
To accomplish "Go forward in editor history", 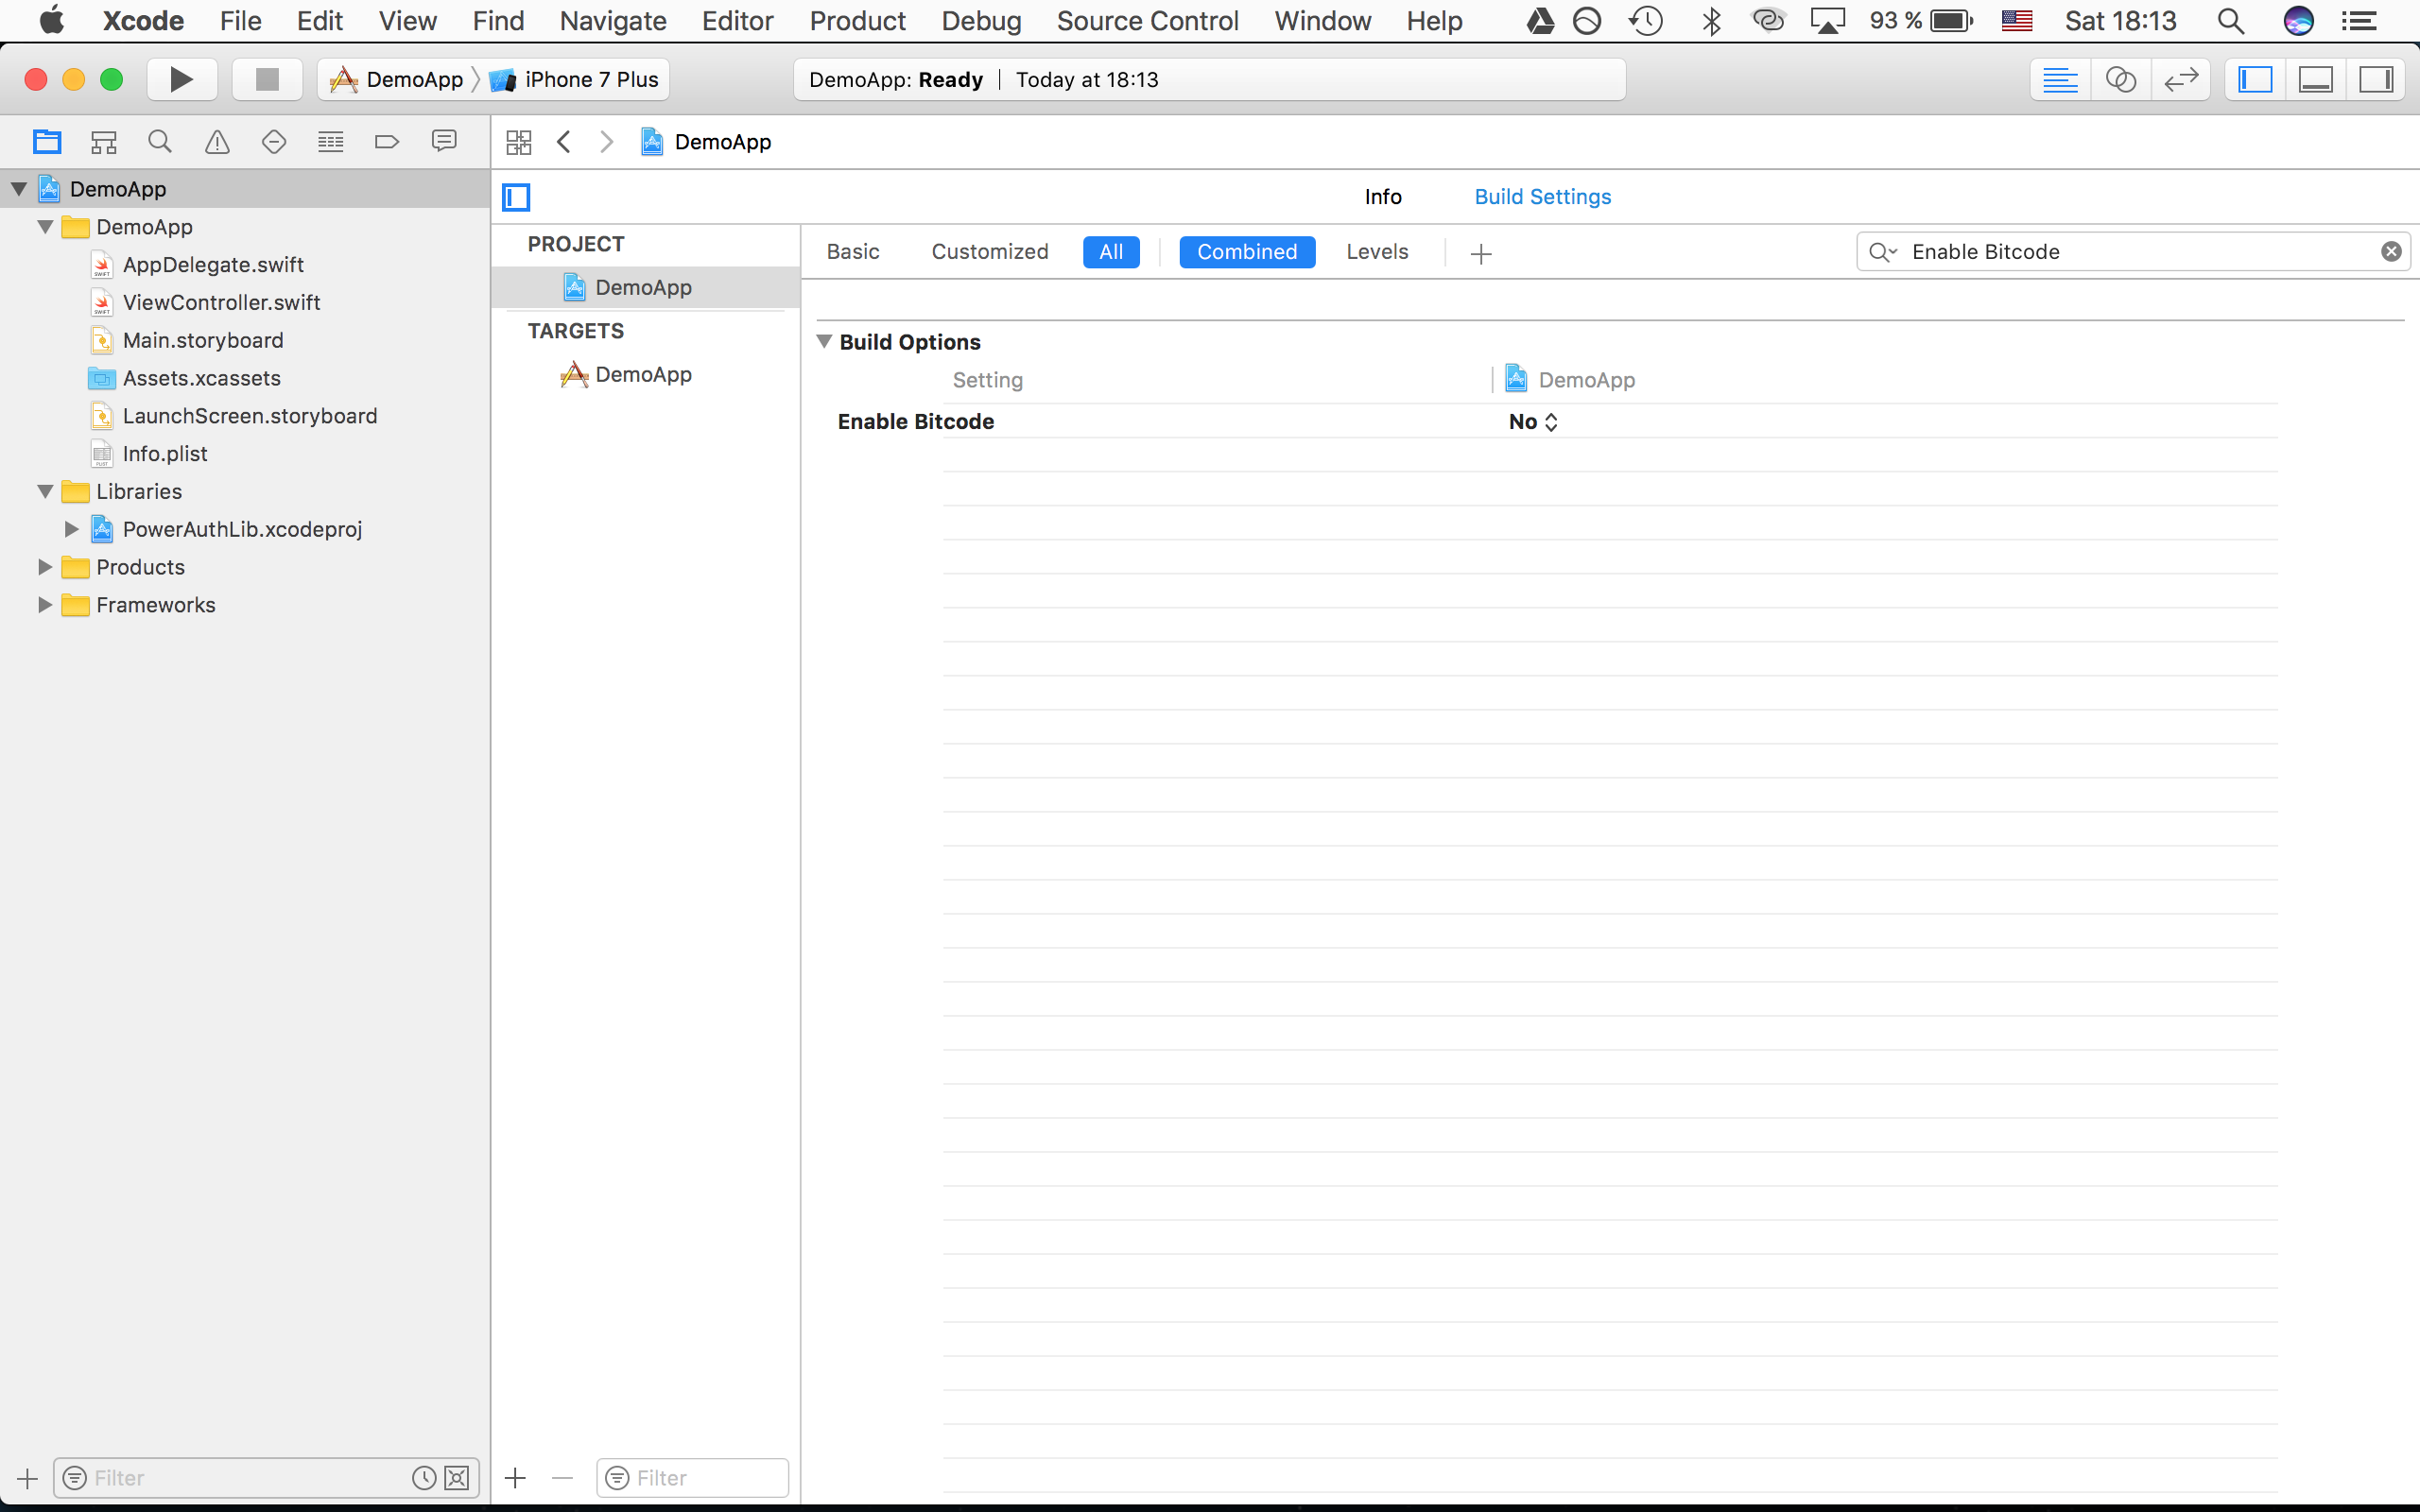I will click(607, 142).
